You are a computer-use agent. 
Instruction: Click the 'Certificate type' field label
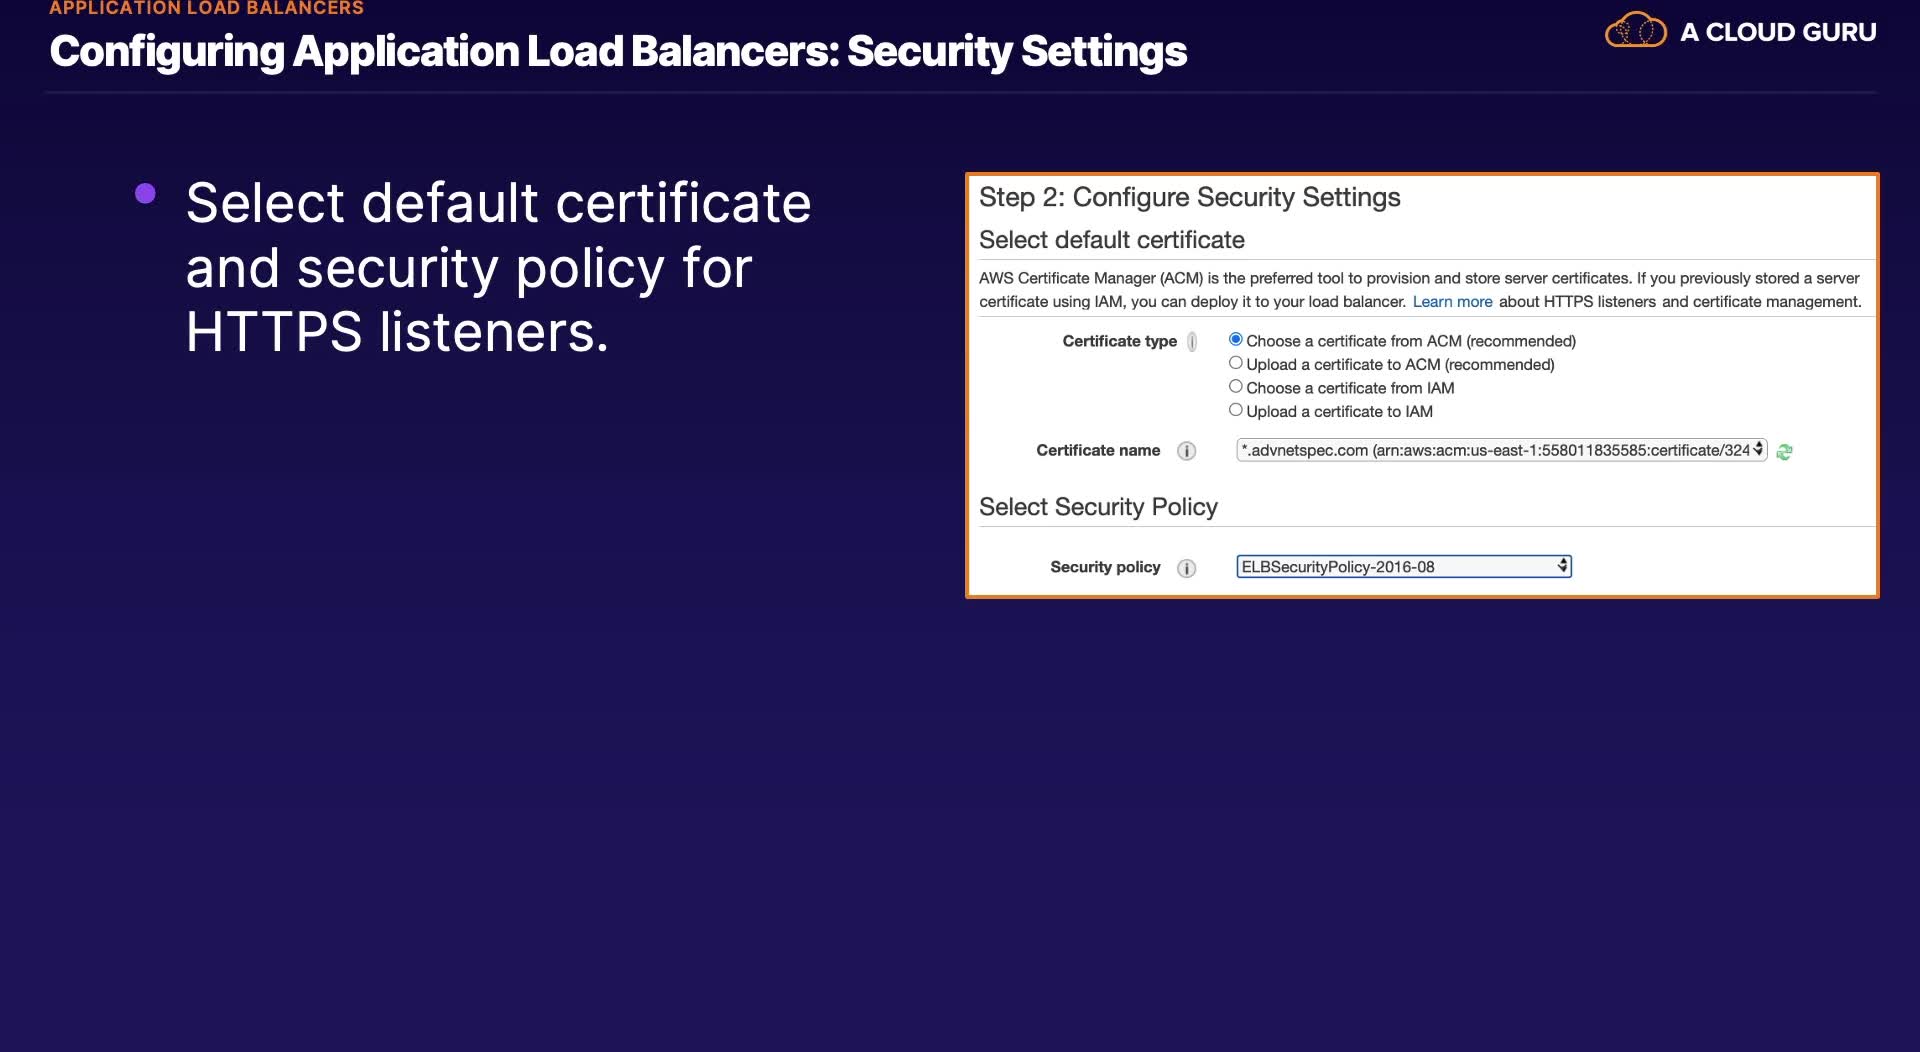[1119, 341]
